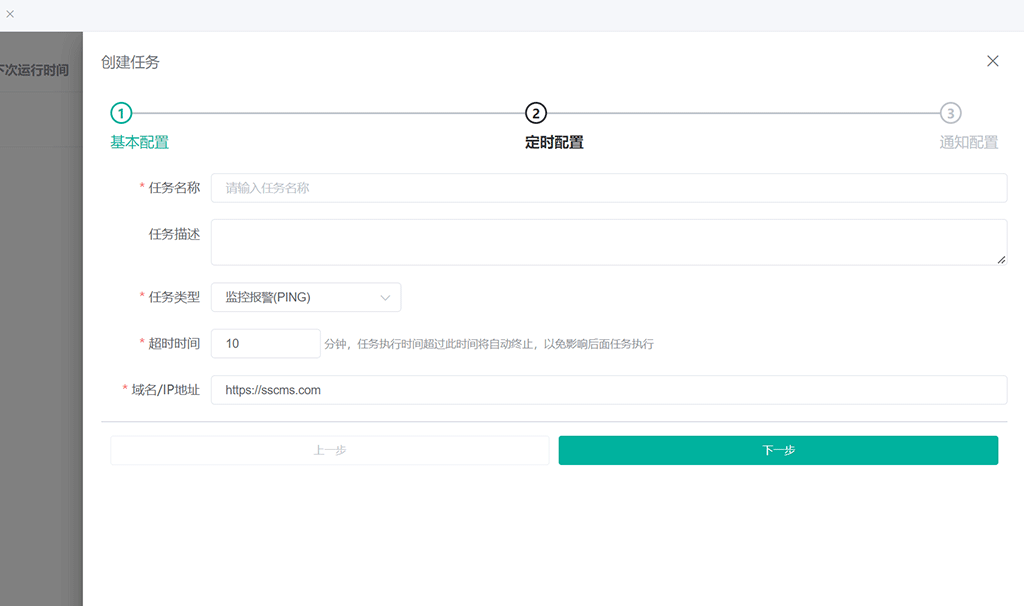Click the 下次运行时间 column header
This screenshot has height=606, width=1024.
pos(34,70)
